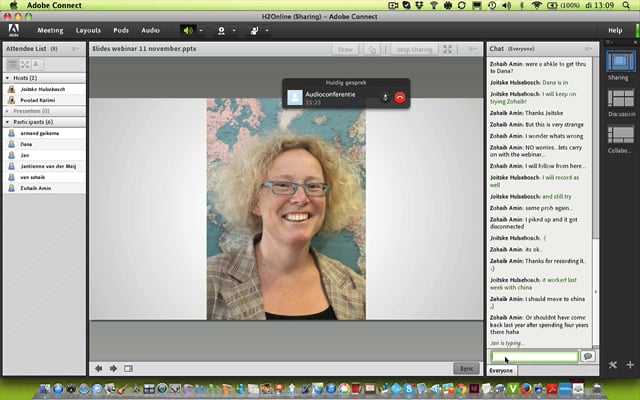Select participant van schaik

click(x=44, y=177)
